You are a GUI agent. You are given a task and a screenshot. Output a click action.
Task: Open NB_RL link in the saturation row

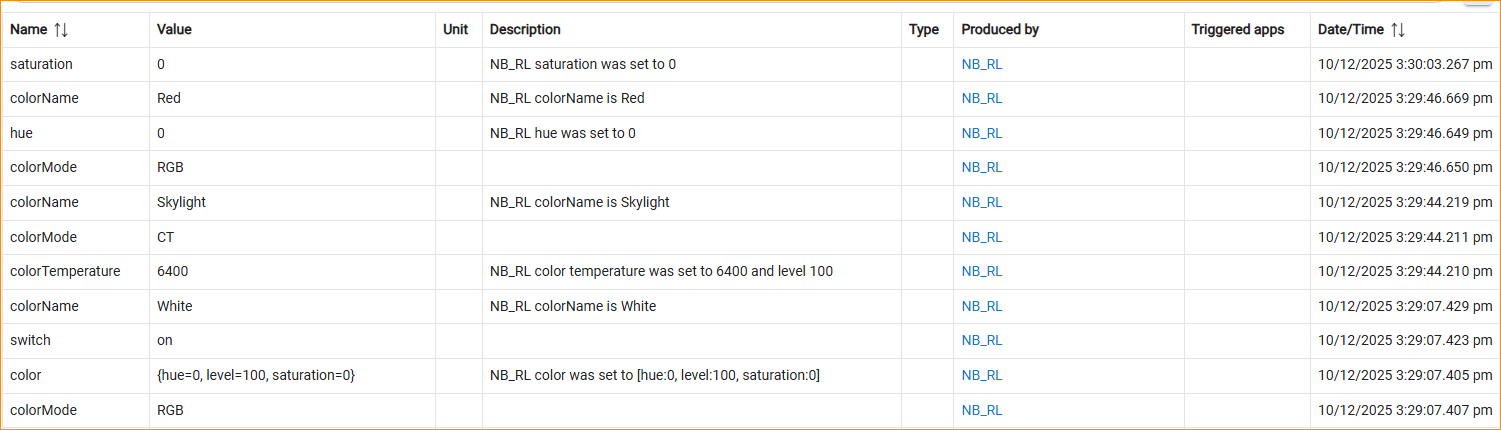pos(982,64)
